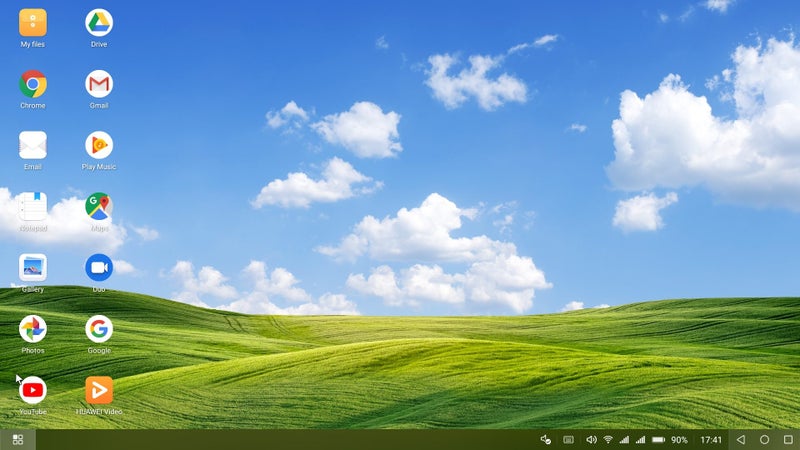Open Google Photos
800x450 pixels.
(33, 329)
